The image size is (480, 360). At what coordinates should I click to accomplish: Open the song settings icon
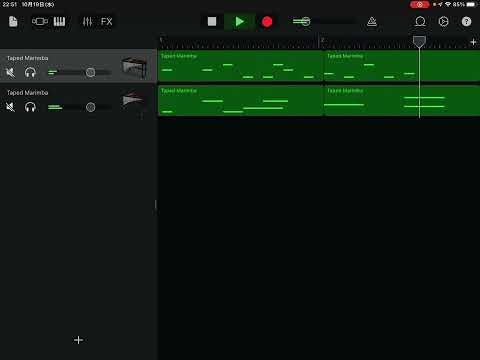pyautogui.click(x=443, y=22)
